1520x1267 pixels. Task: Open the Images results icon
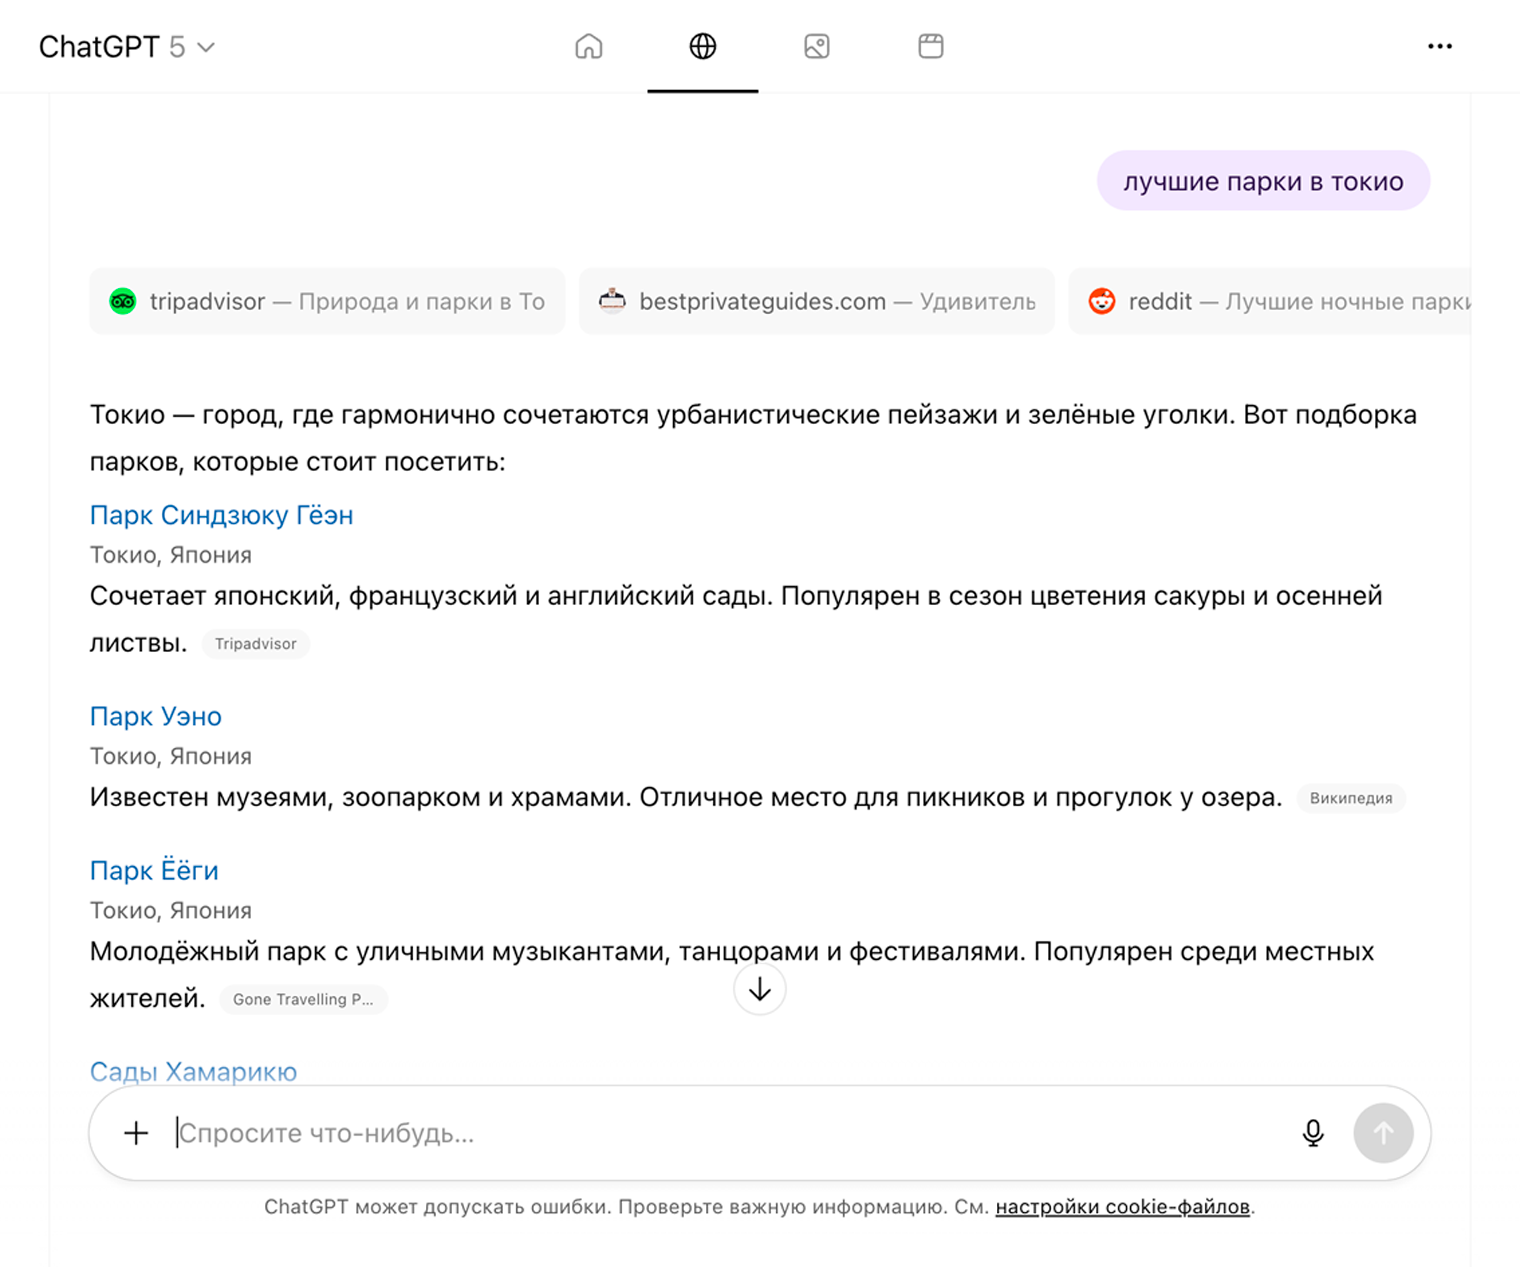(816, 46)
